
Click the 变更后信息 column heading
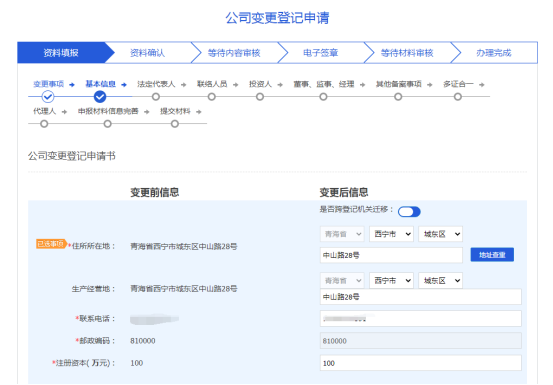(x=344, y=192)
